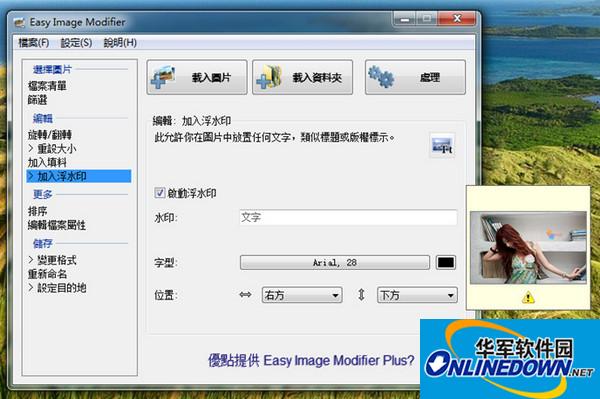The height and width of the screenshot is (399, 600).
Task: Open the vertical position dropdown 下方
Action: coord(417,295)
